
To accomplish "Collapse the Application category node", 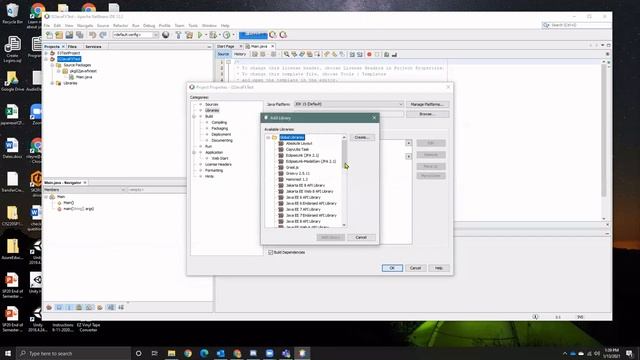I will coord(194,152).
